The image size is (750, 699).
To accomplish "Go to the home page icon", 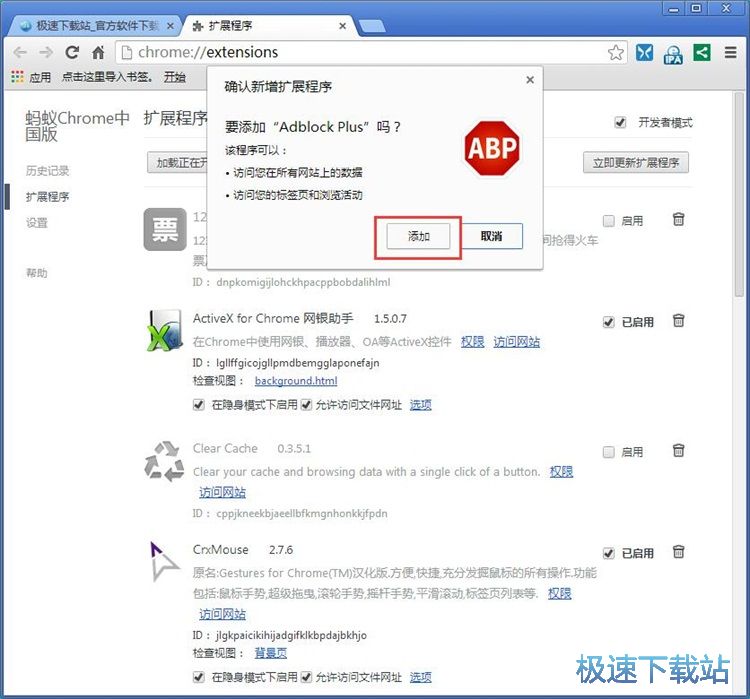I will point(99,52).
